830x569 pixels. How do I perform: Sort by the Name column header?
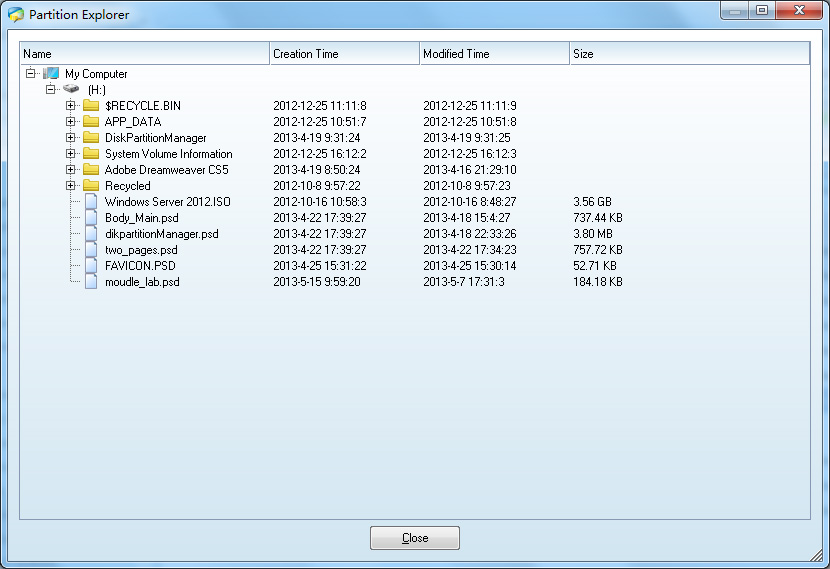145,54
